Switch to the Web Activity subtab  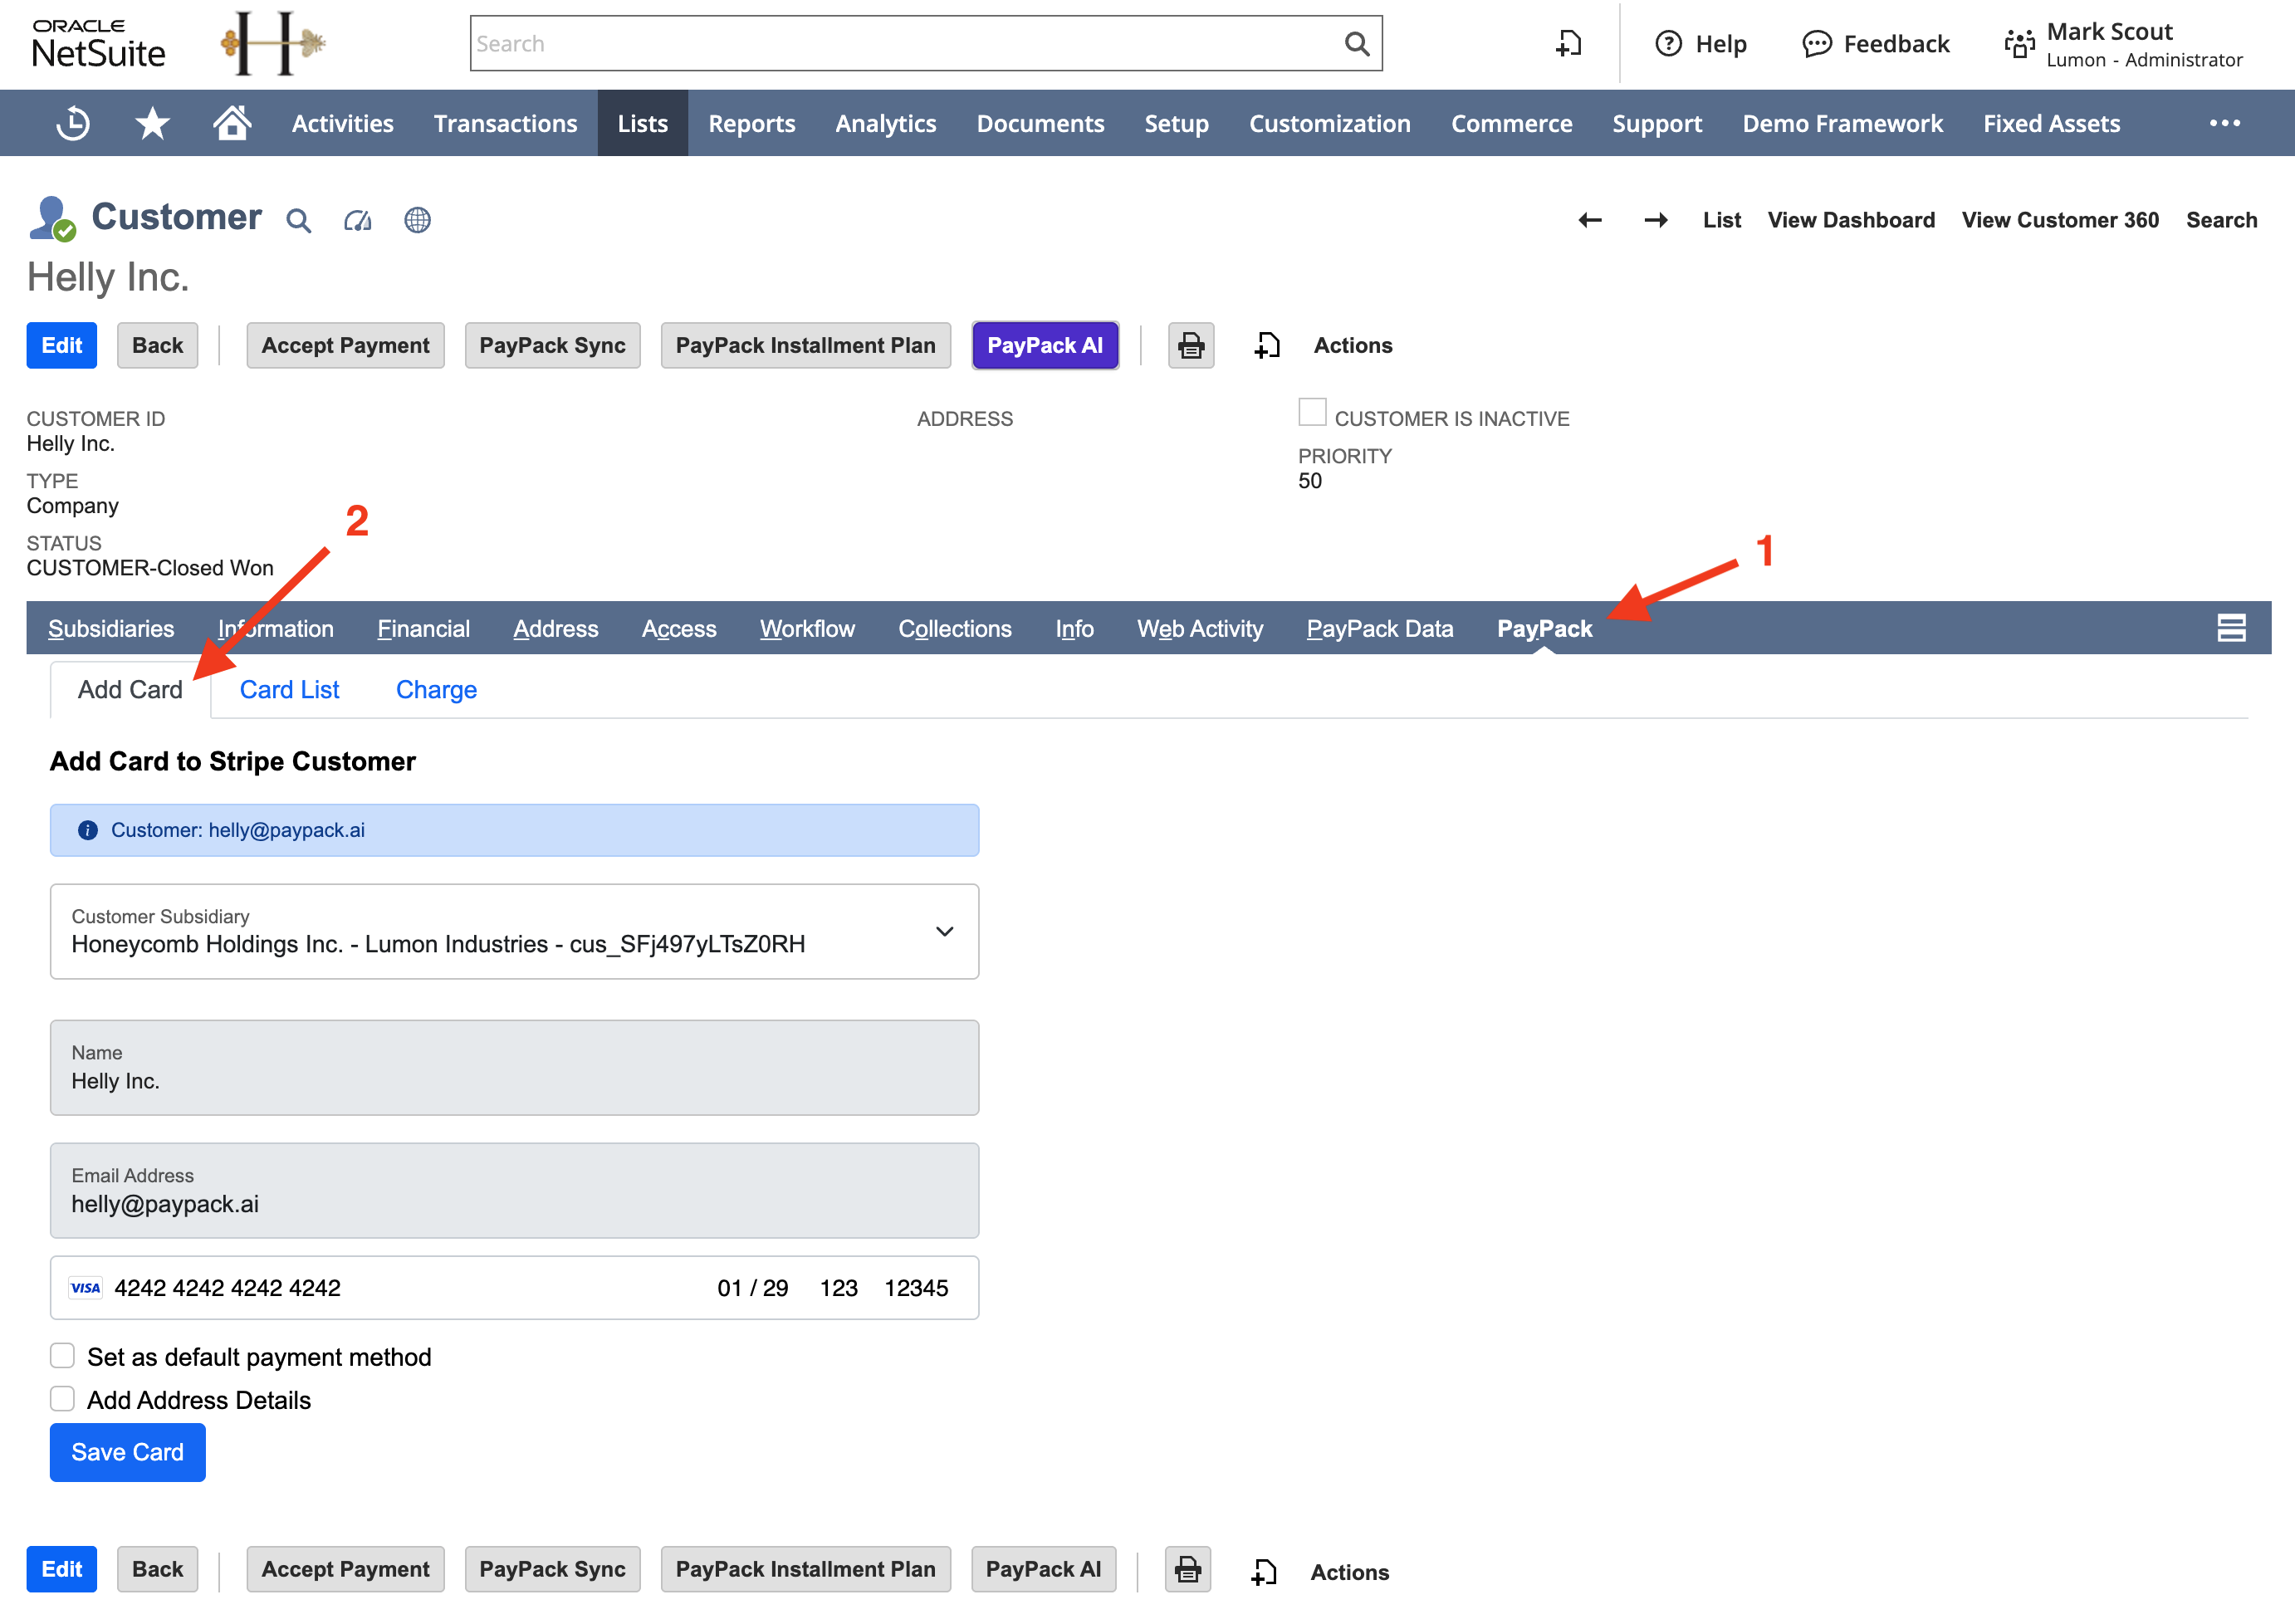pos(1199,628)
